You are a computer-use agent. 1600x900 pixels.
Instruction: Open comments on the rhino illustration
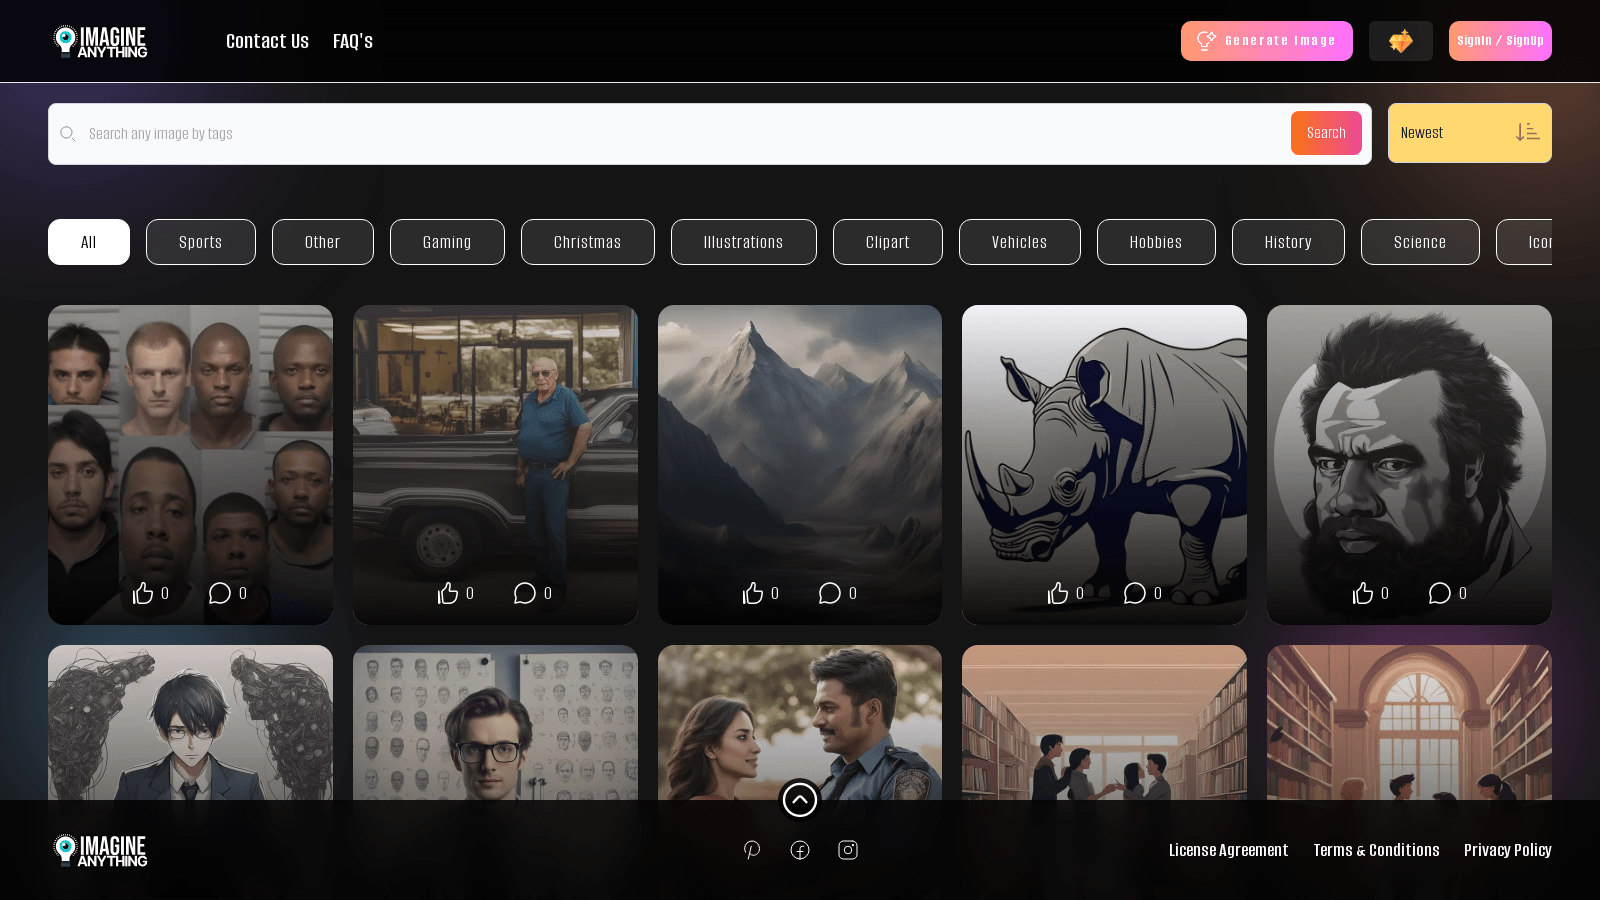coord(1135,593)
